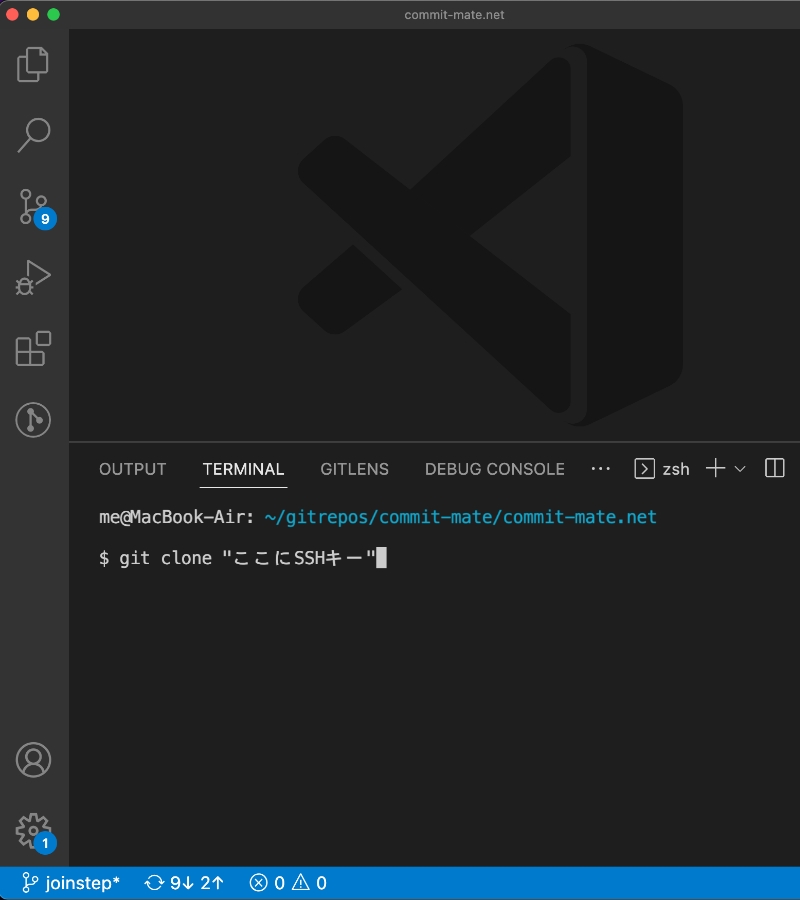This screenshot has width=800, height=900.
Task: Synchronize changes 9 down 2 up
Action: tap(184, 883)
